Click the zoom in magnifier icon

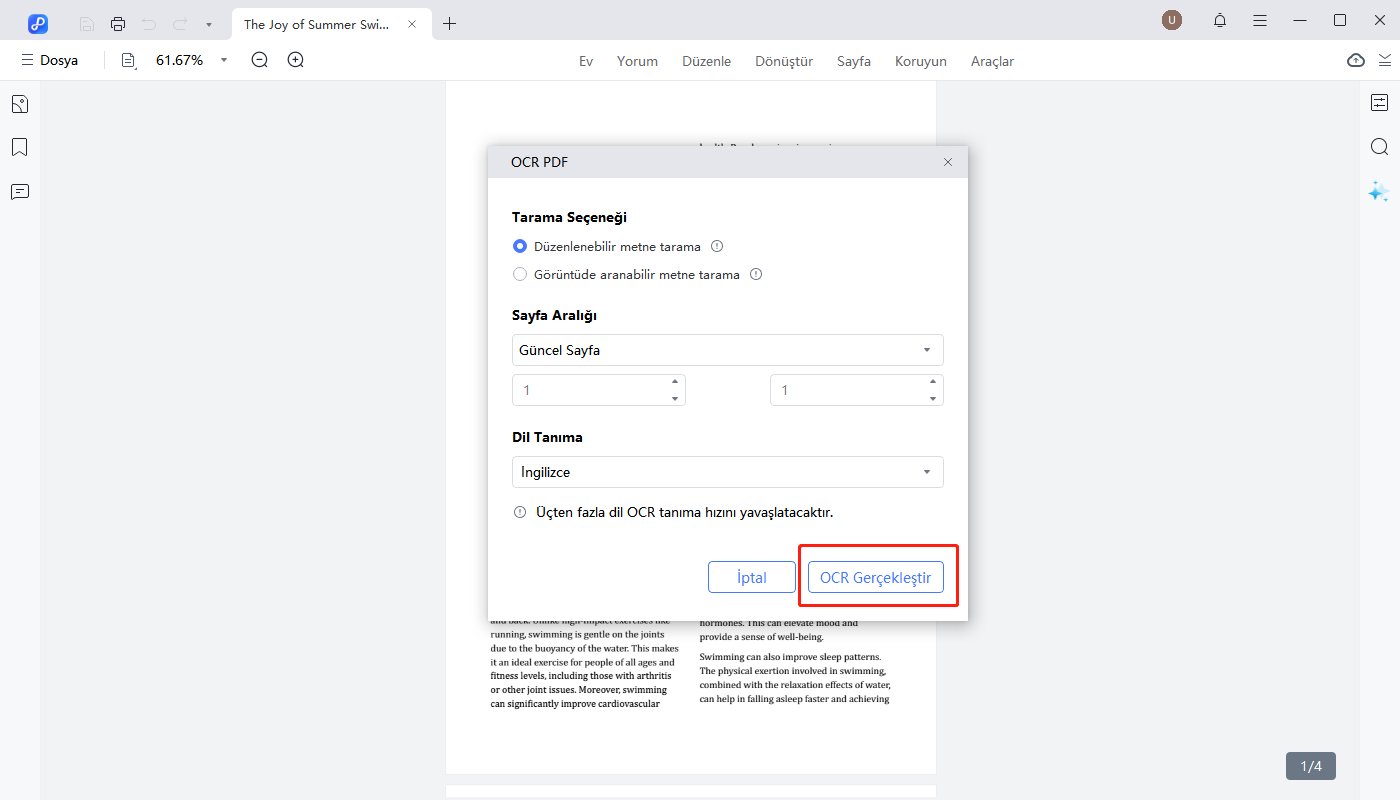pos(296,60)
